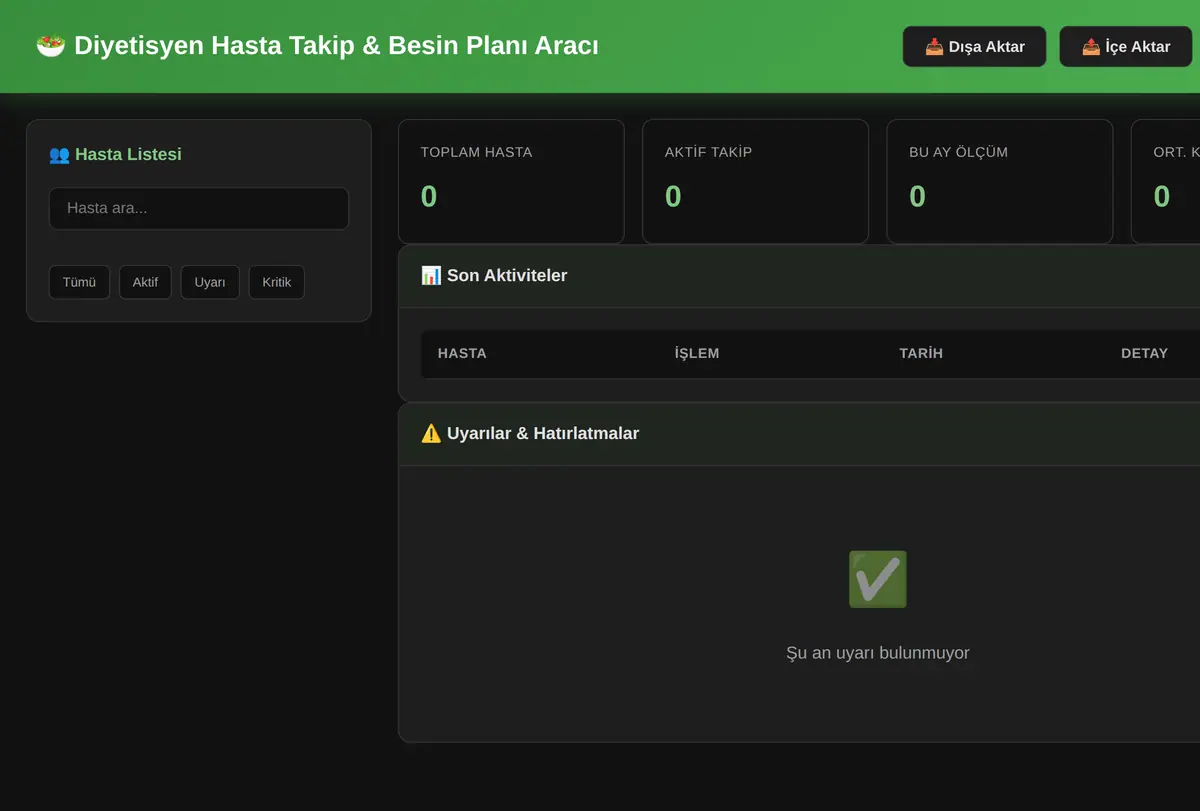The width and height of the screenshot is (1200, 811).
Task: Click the İçe Aktar import button
Action: [x=1126, y=47]
